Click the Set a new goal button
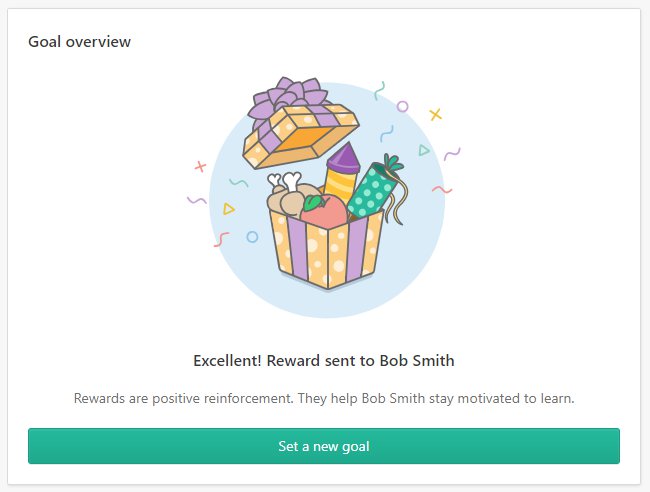650x492 pixels. click(x=324, y=446)
